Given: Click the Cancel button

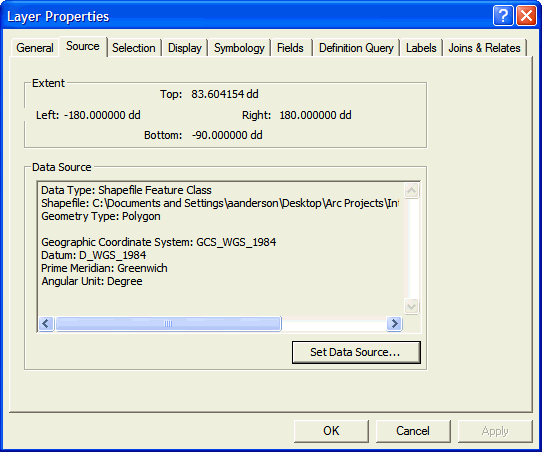Looking at the screenshot, I should pos(413,431).
